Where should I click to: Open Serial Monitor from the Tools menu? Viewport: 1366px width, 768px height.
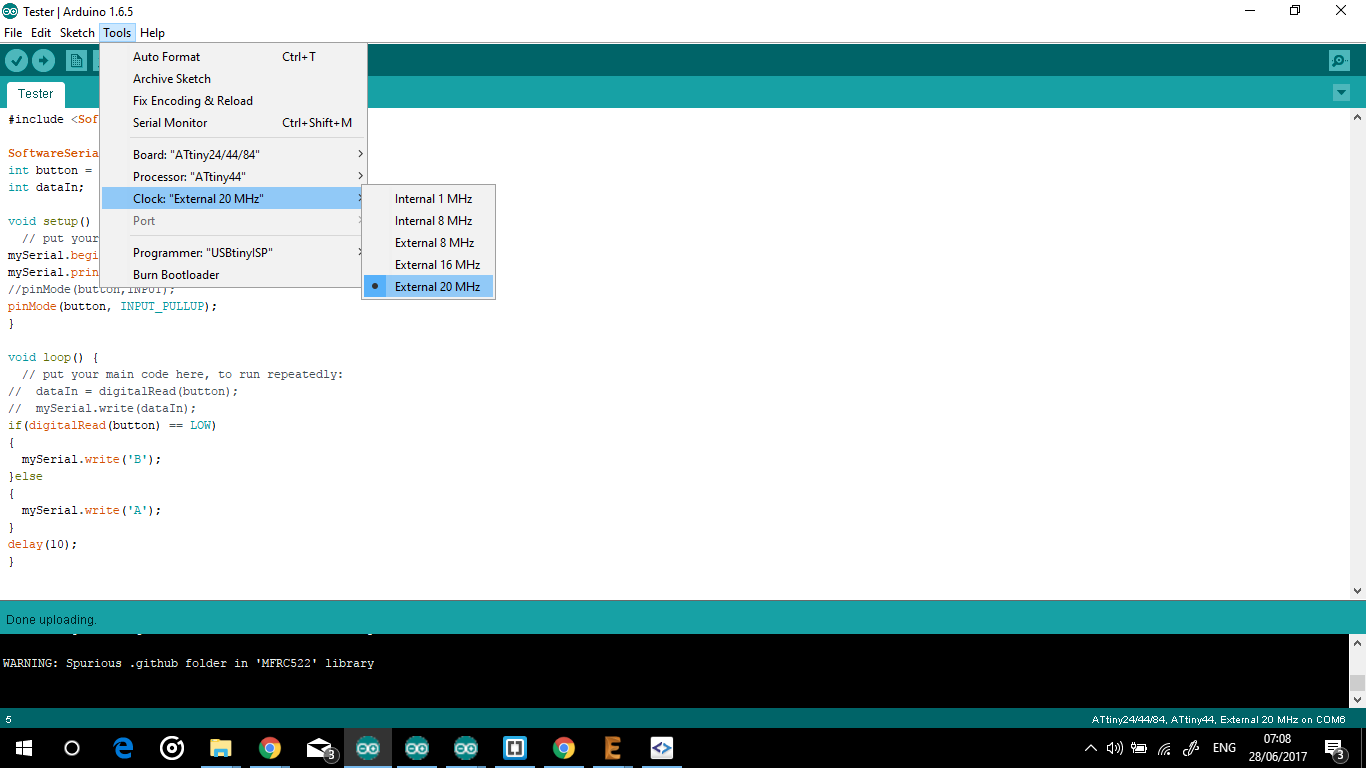pos(234,123)
